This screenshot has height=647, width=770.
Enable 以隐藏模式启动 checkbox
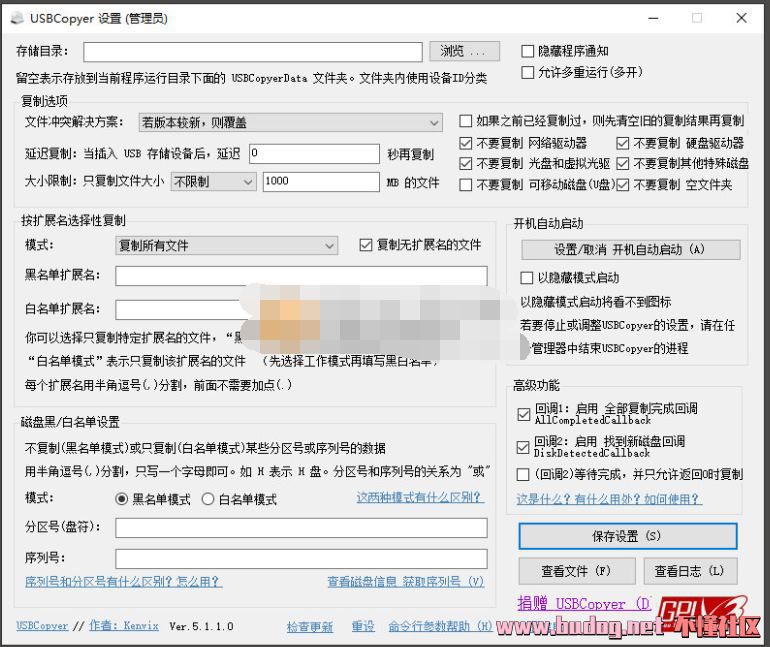pos(528,277)
